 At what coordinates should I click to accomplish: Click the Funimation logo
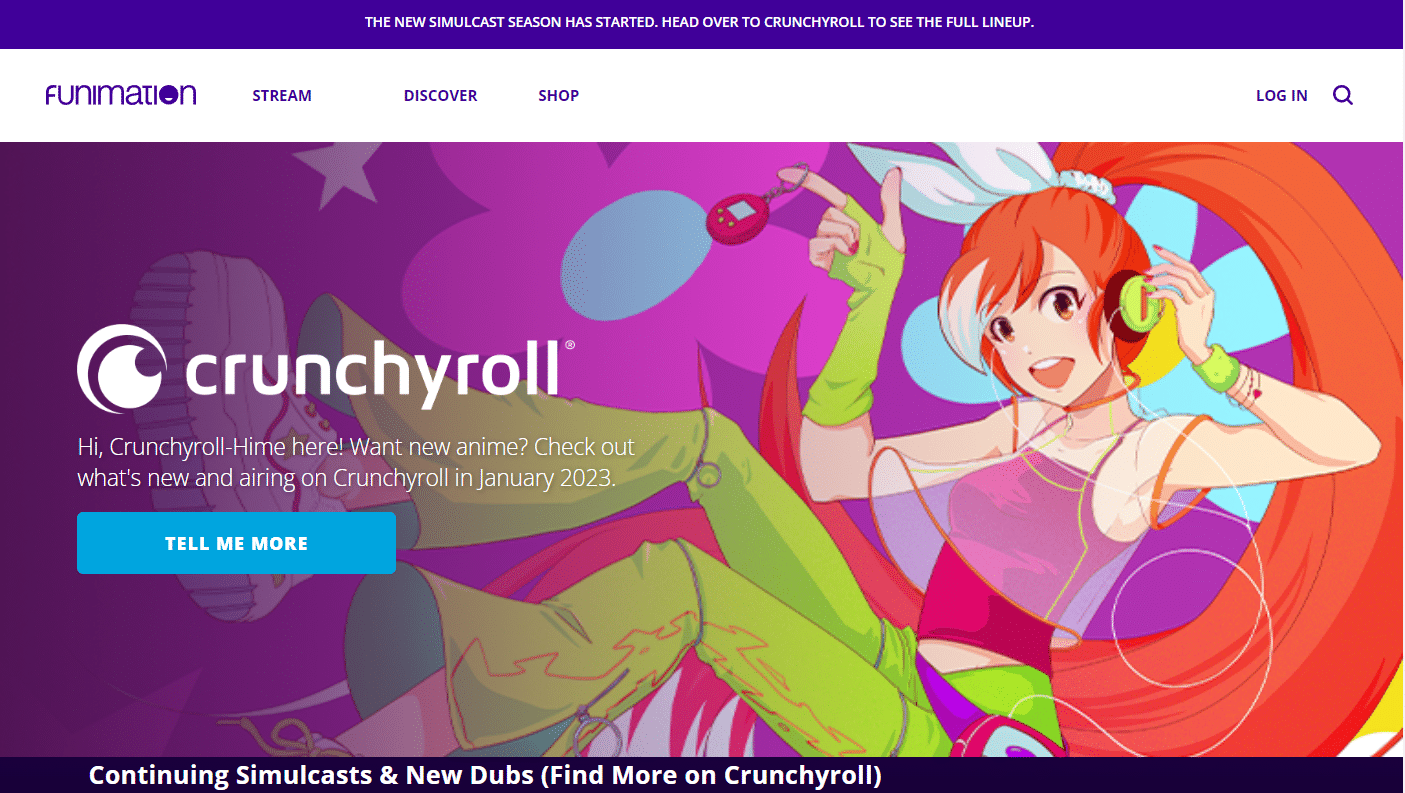121,95
